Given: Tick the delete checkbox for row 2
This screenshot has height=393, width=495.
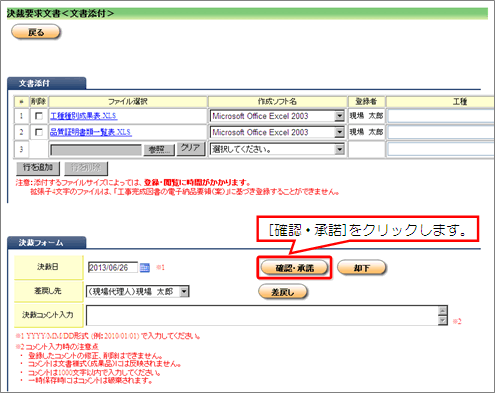Looking at the screenshot, I should click(39, 132).
